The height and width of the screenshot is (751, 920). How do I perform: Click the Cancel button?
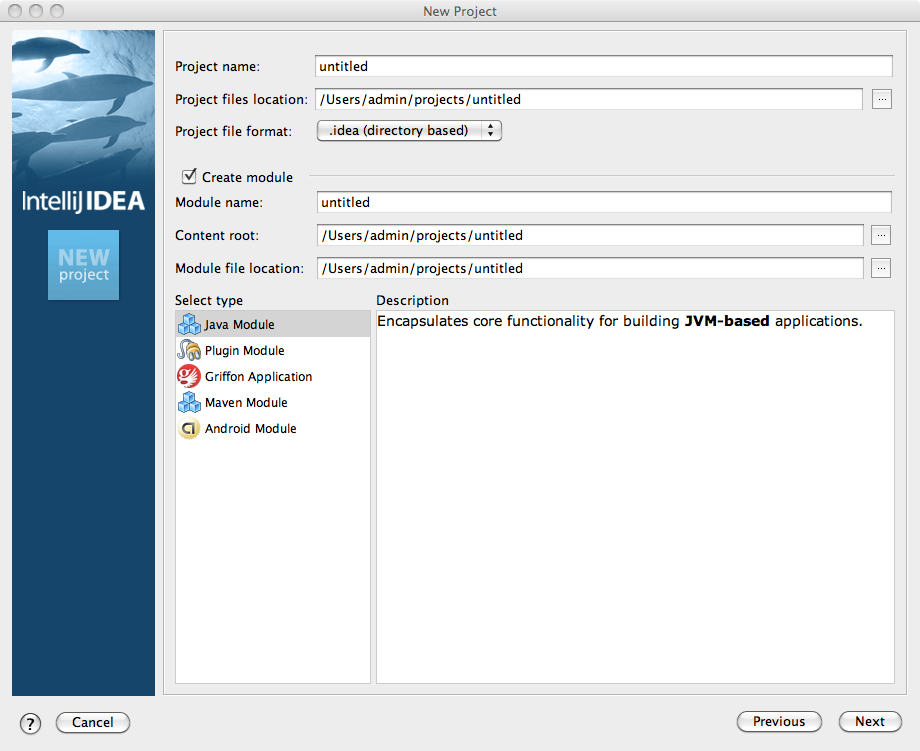tap(93, 722)
